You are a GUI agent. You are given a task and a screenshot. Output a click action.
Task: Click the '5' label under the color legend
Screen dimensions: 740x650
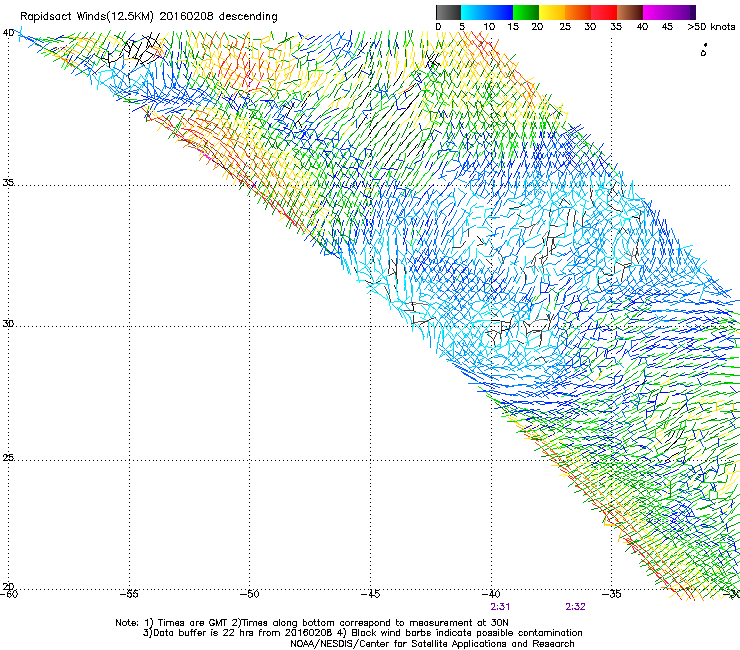[x=462, y=27]
